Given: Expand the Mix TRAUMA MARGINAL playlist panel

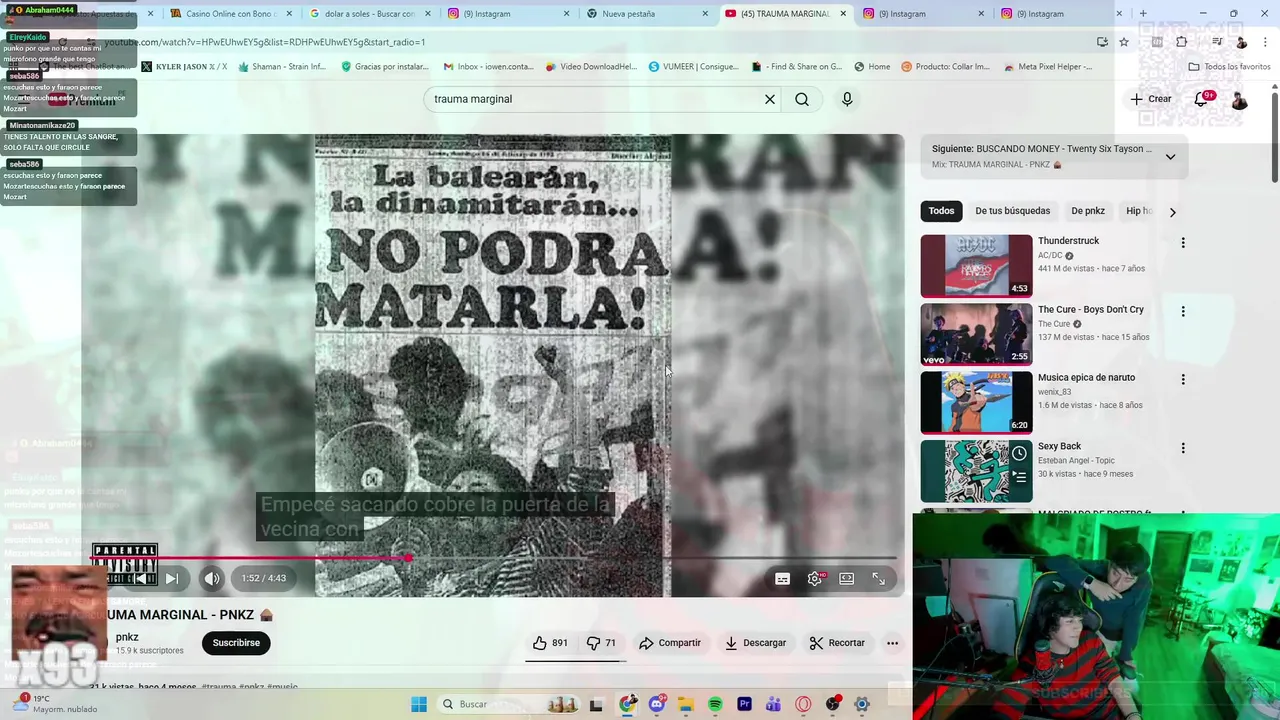Looking at the screenshot, I should (x=1170, y=156).
